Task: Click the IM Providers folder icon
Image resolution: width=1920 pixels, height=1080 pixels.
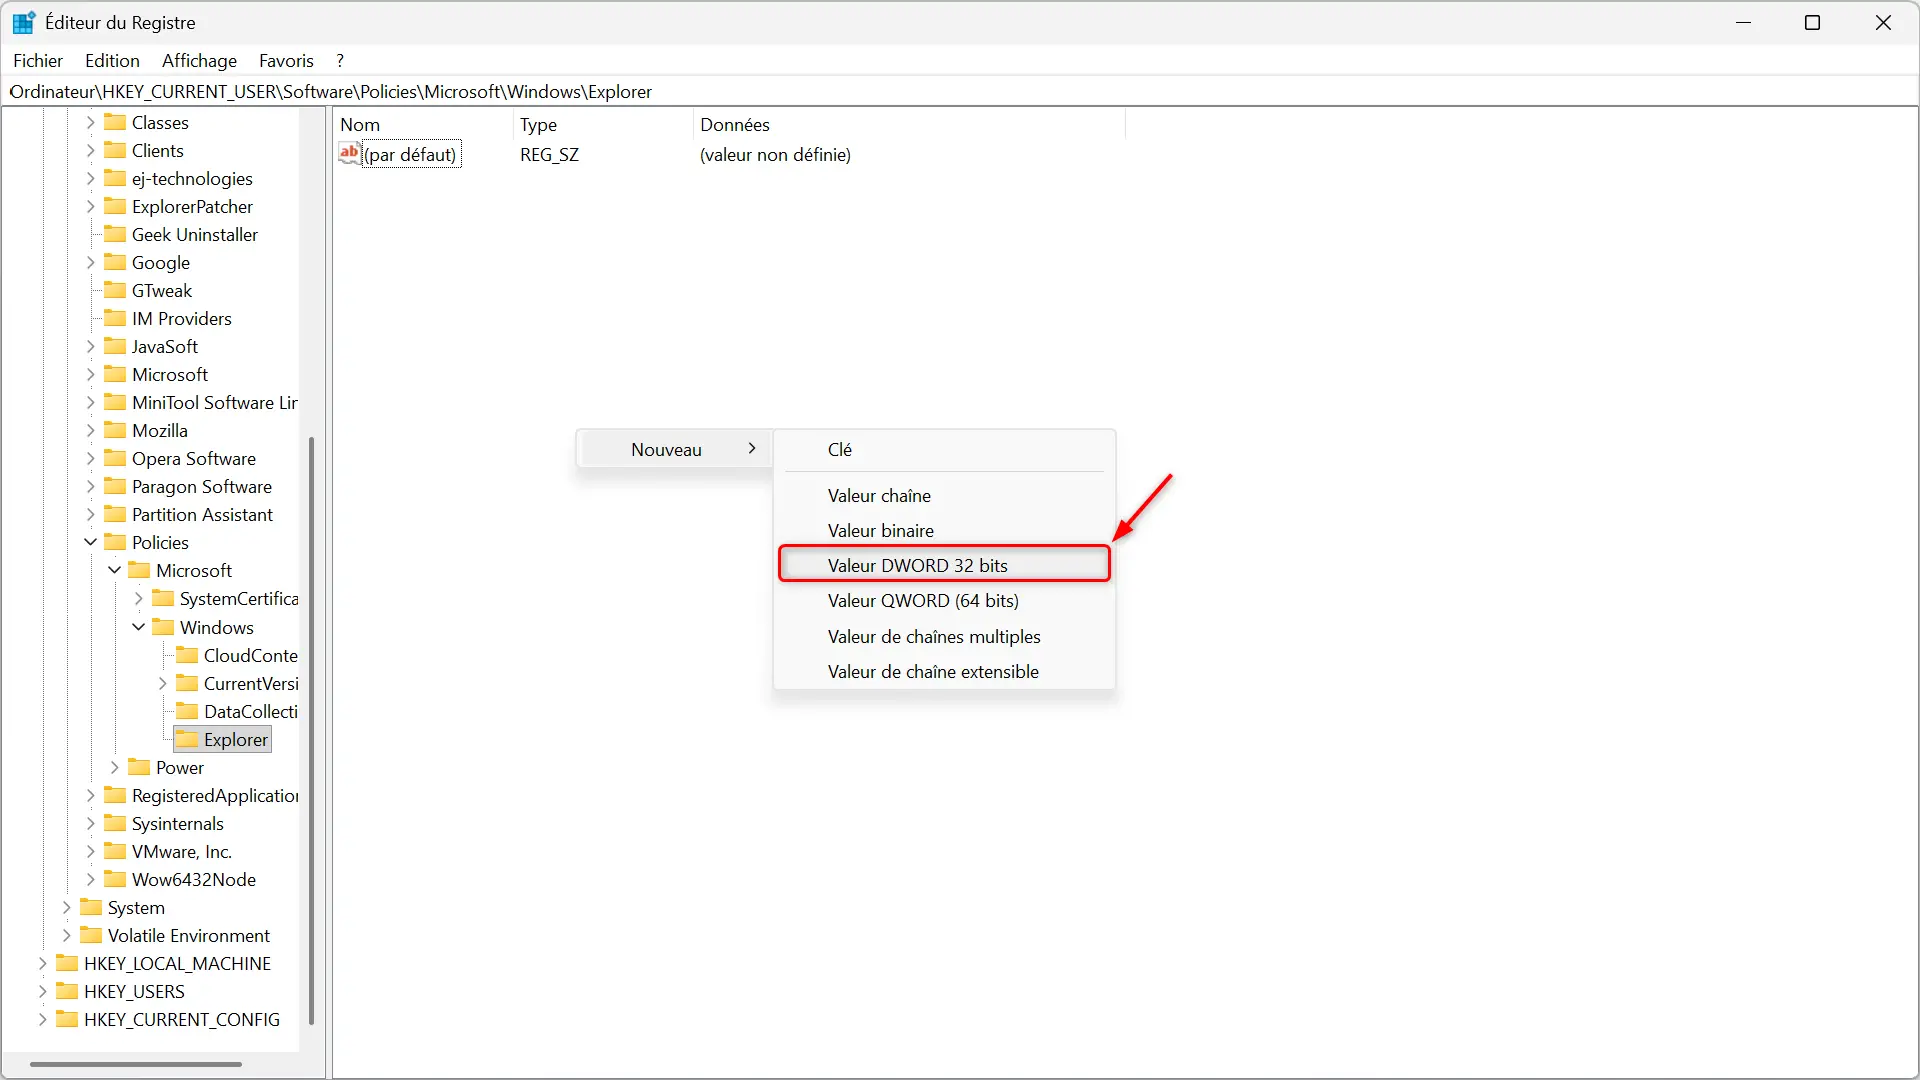Action: coord(115,318)
